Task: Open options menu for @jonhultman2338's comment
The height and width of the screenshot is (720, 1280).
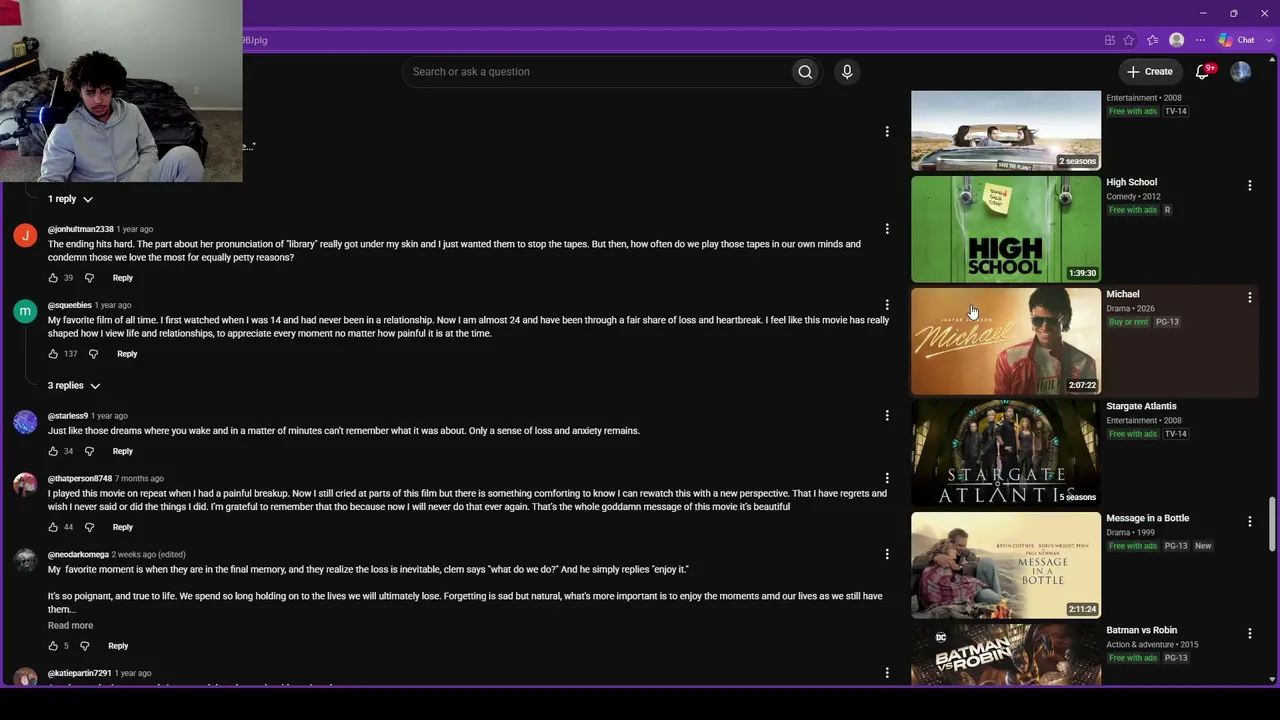Action: click(887, 229)
